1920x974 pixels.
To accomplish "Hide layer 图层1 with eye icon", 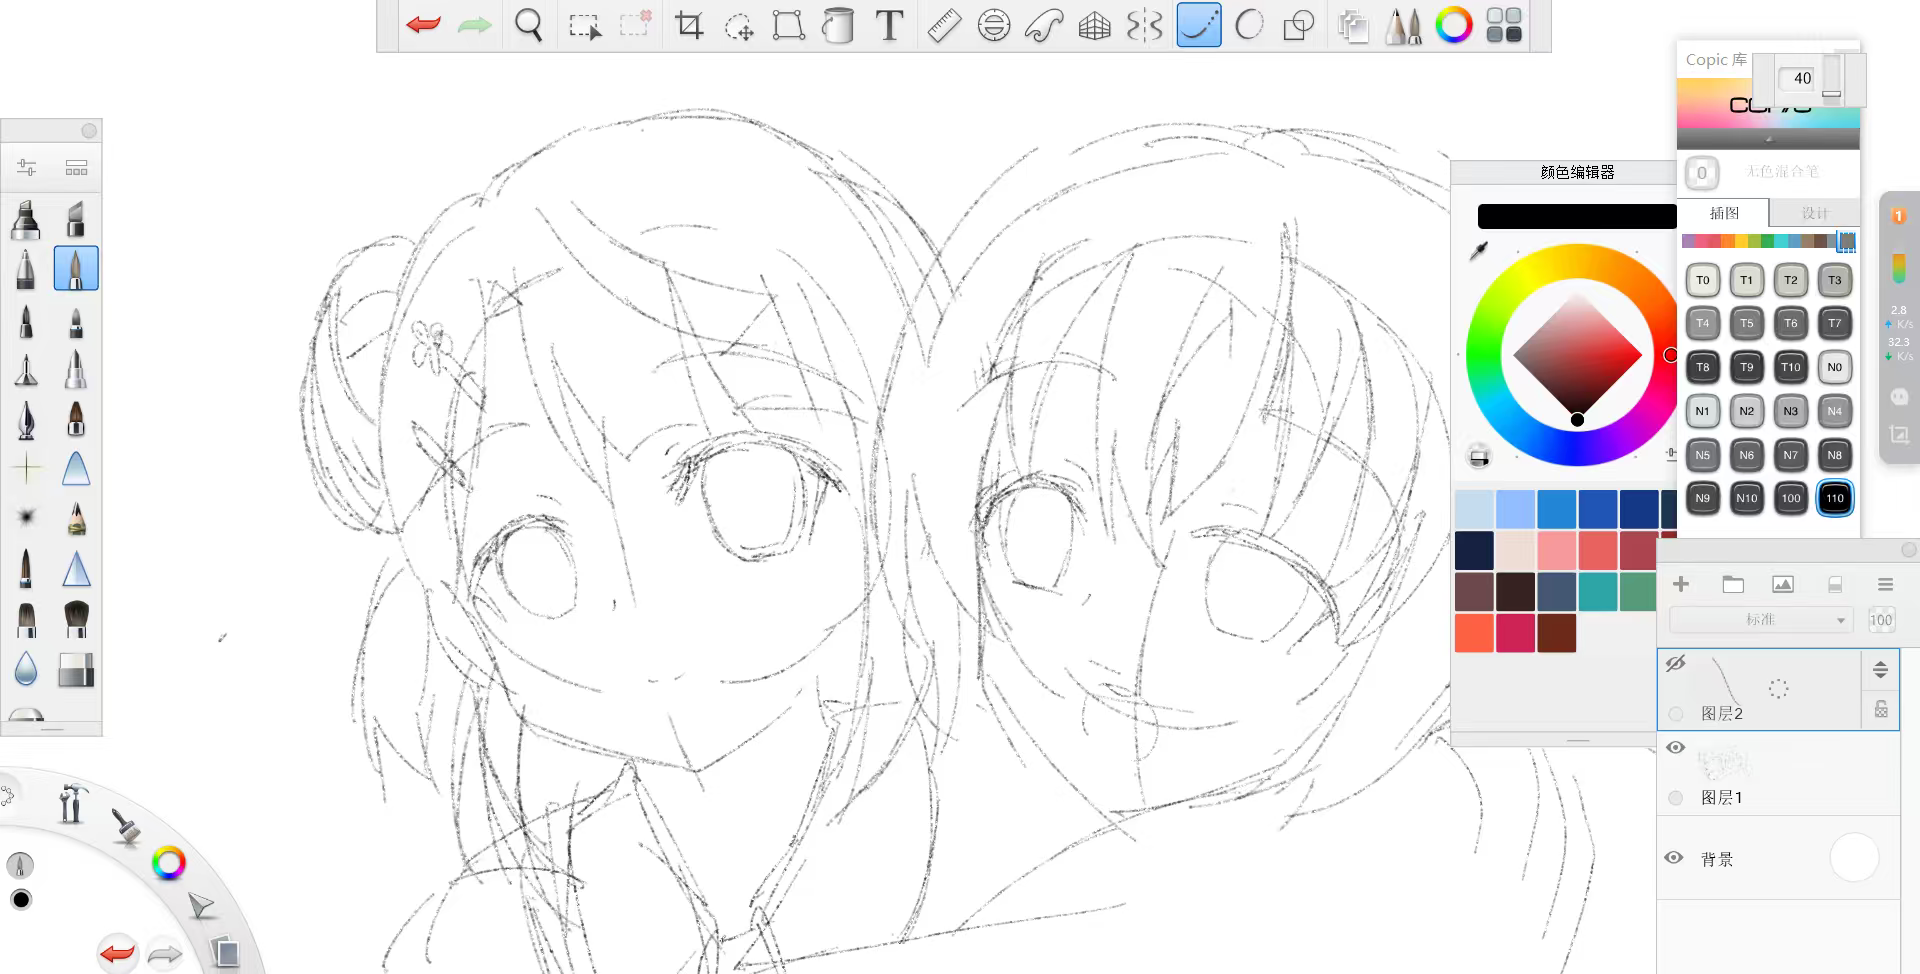I will 1676,747.
